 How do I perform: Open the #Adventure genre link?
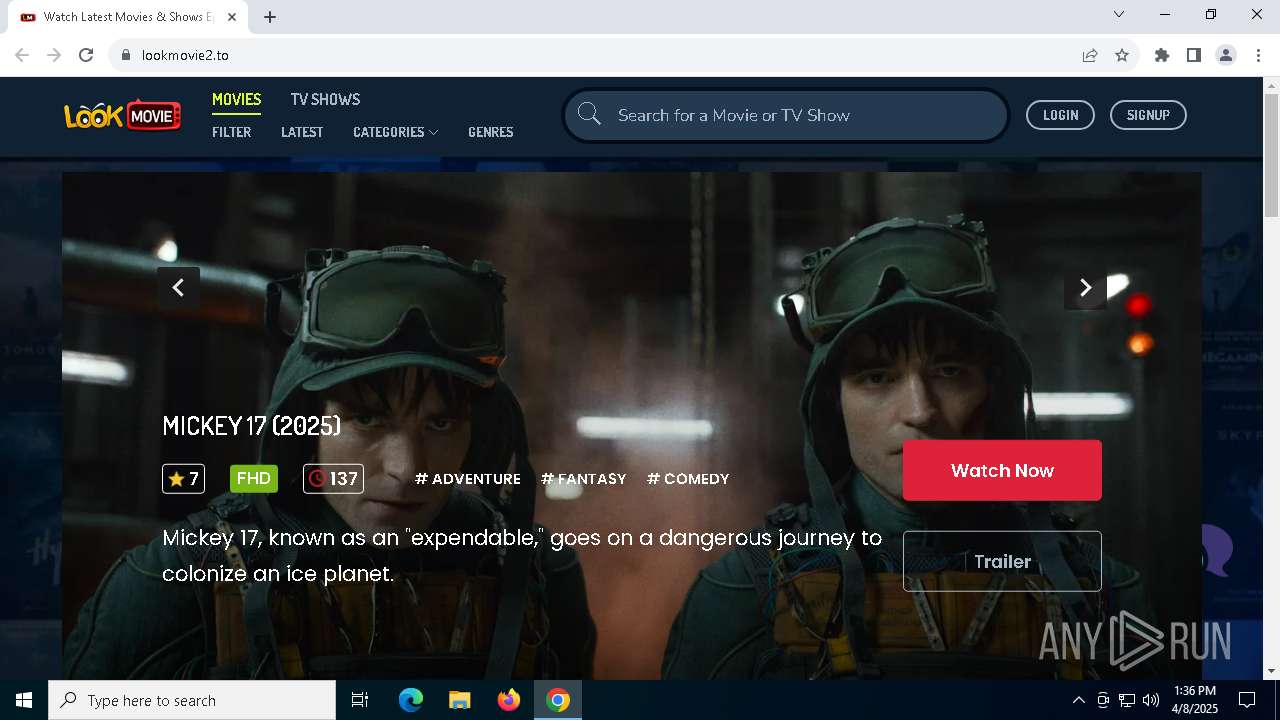468,479
